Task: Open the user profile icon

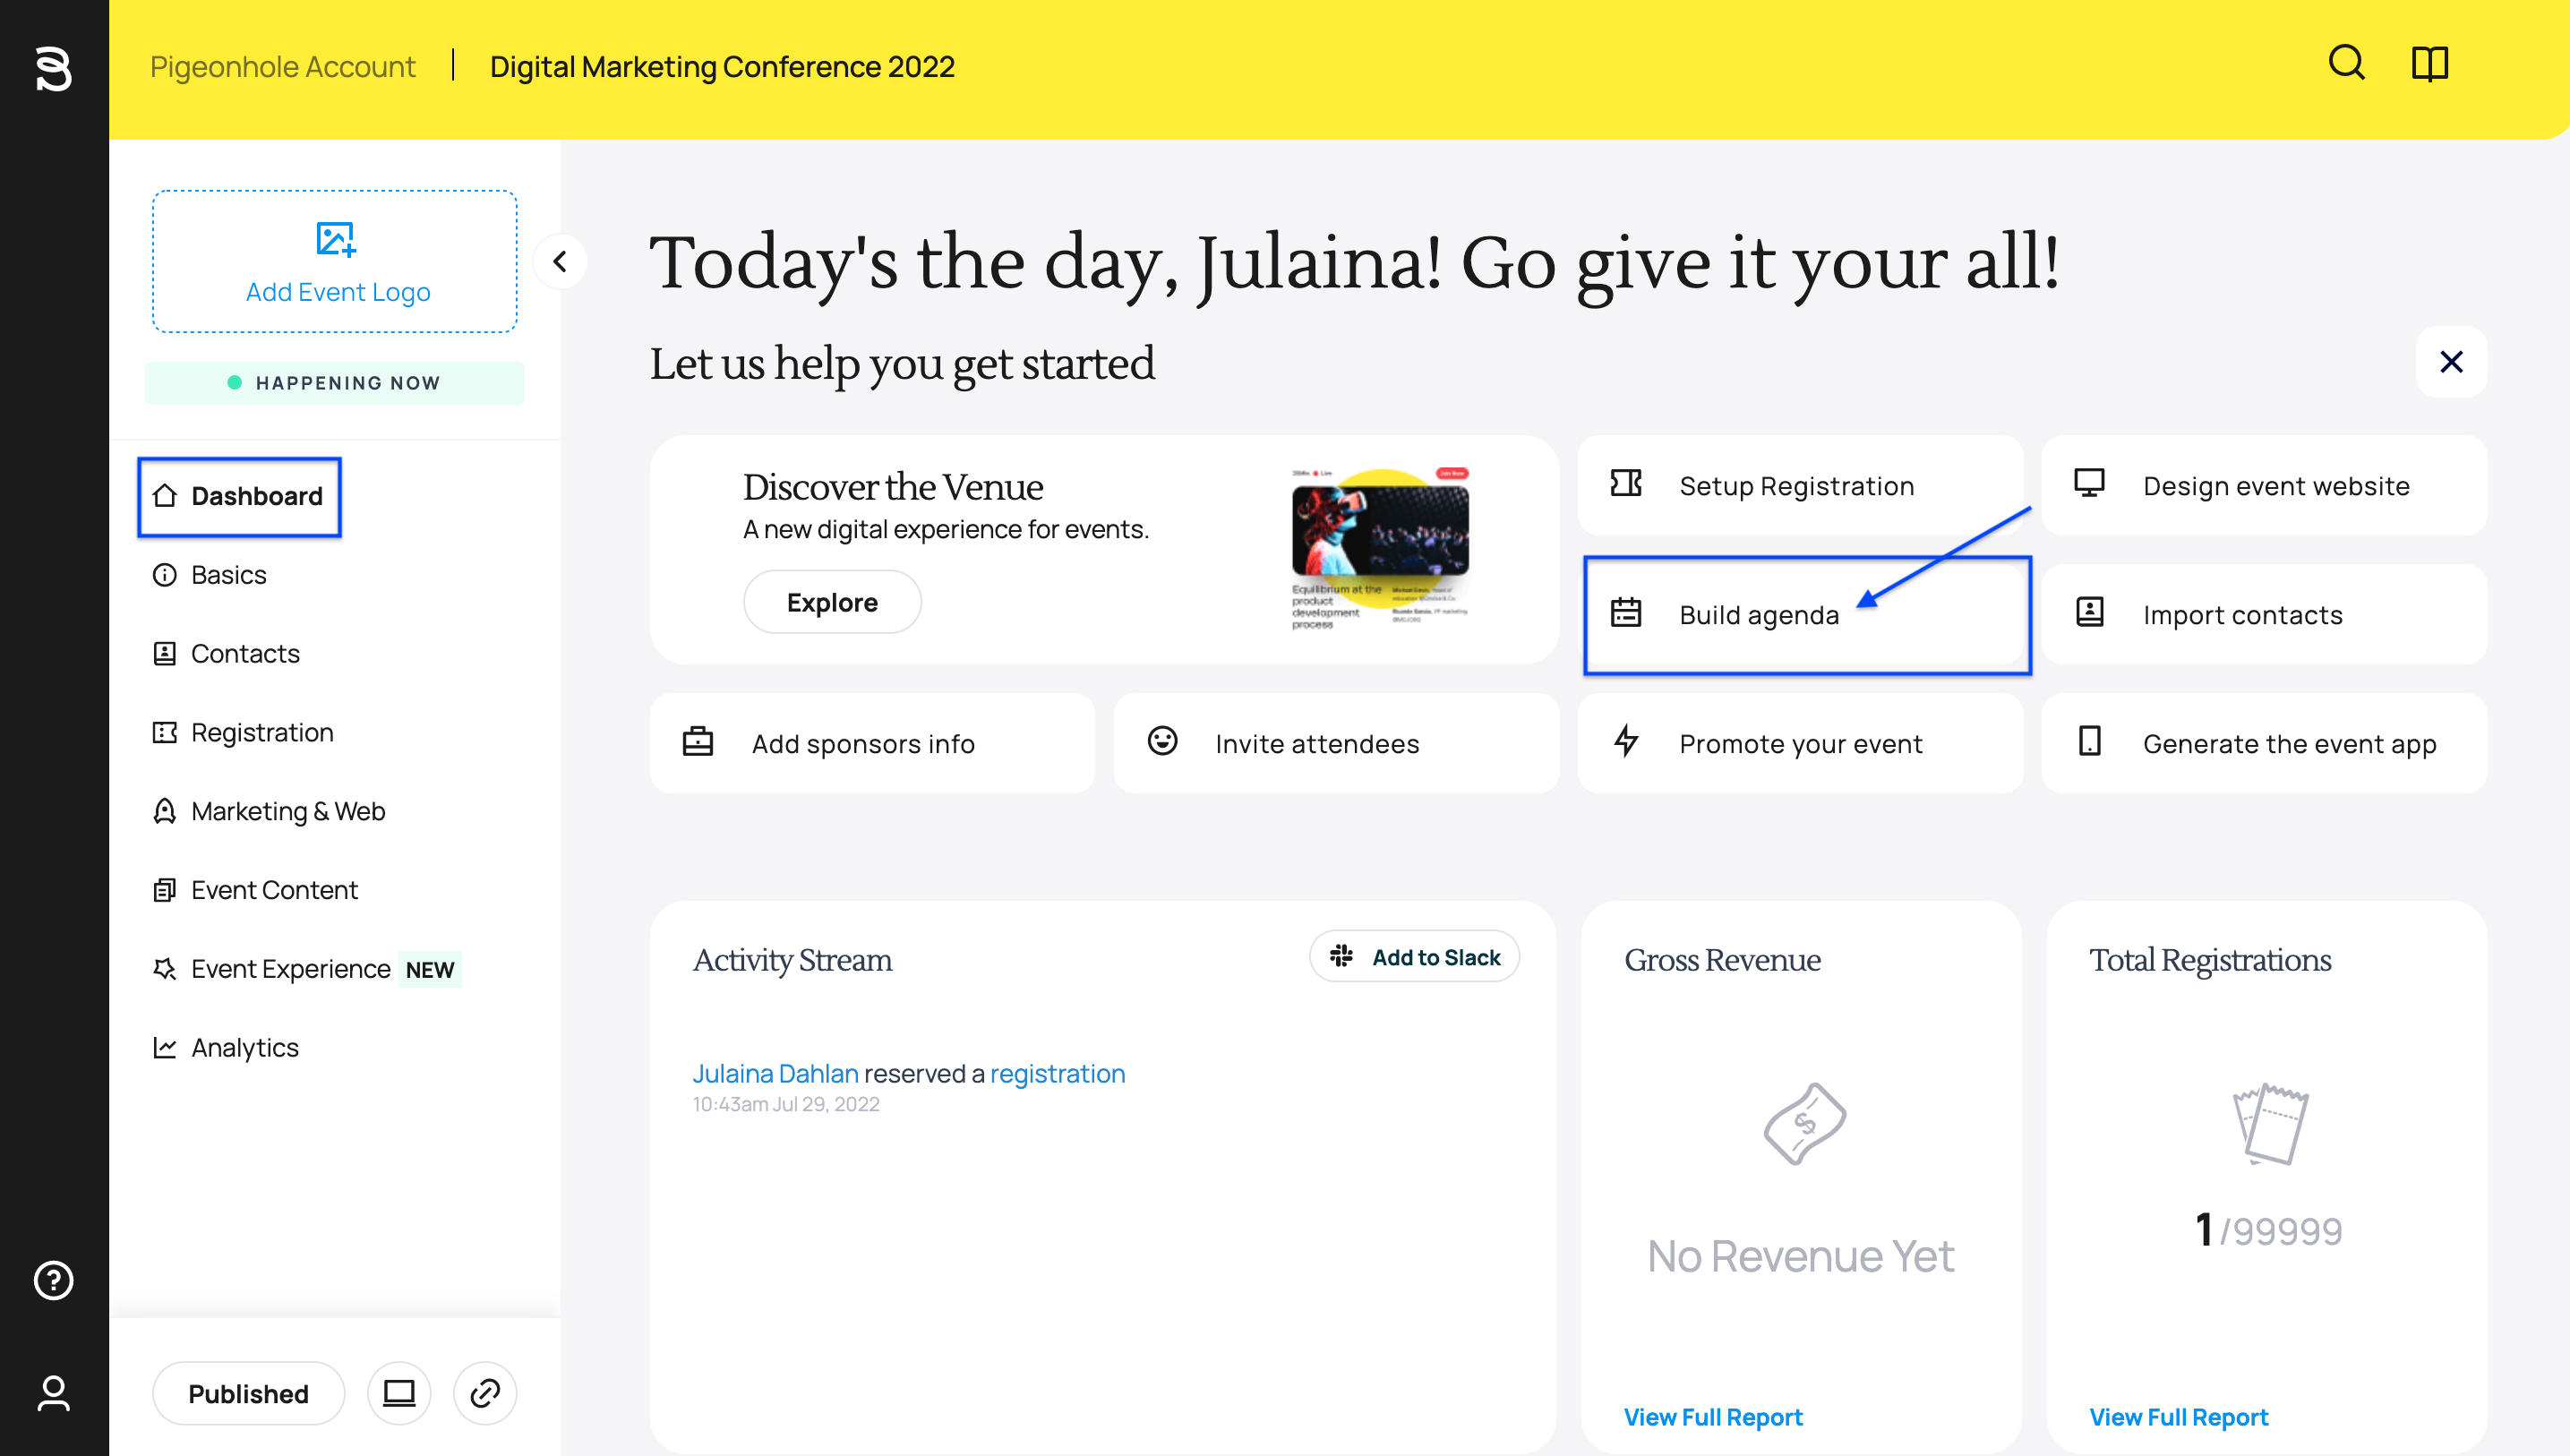Action: [54, 1393]
